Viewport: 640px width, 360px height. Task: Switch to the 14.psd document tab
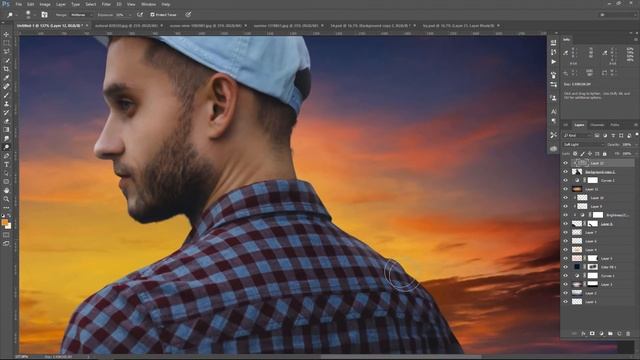370,25
